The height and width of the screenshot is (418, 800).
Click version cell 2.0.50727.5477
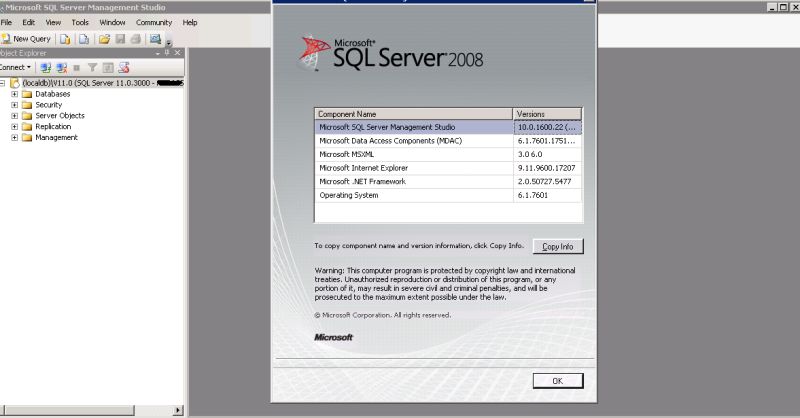[x=547, y=182]
